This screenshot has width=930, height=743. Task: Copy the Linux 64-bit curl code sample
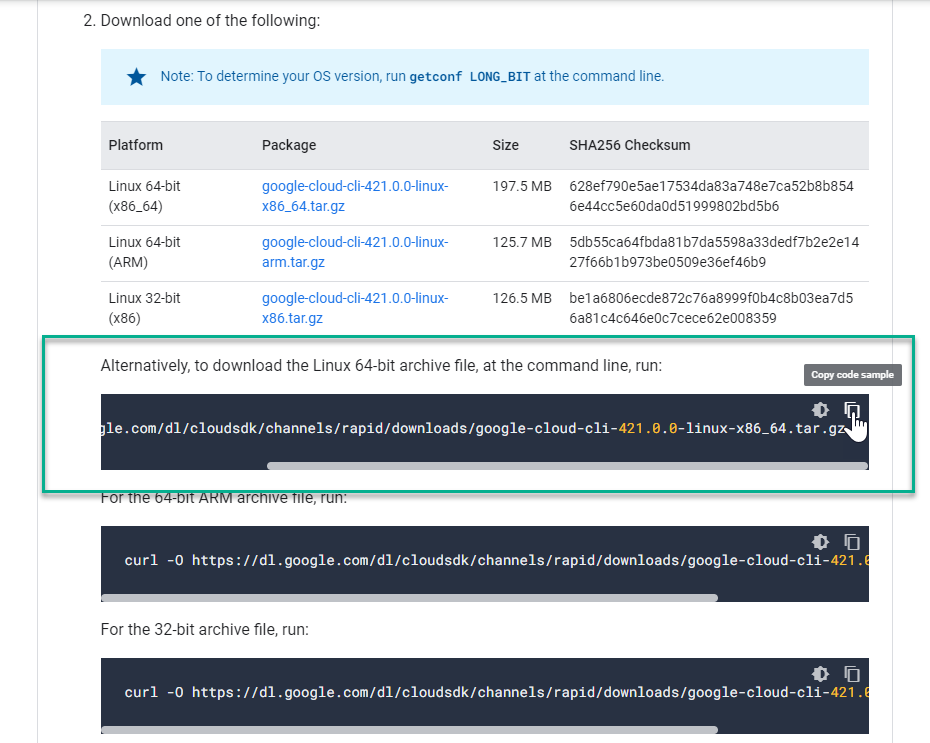(x=852, y=410)
